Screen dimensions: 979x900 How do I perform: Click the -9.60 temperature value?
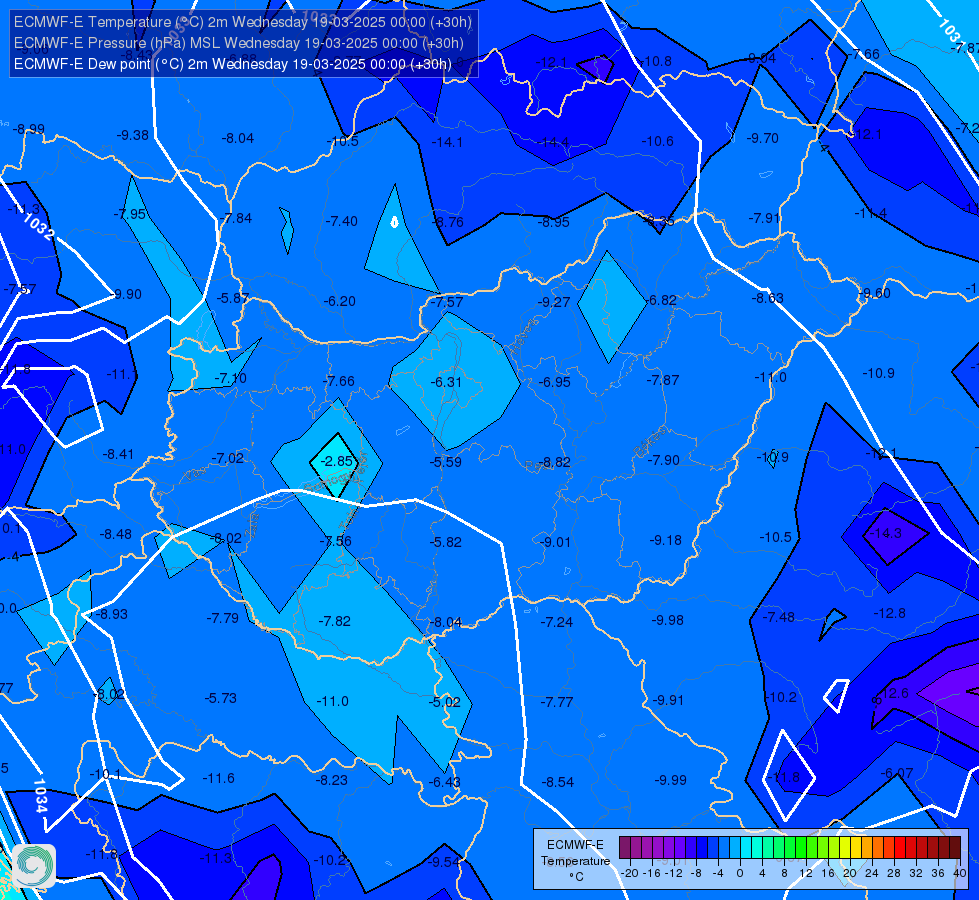(875, 294)
